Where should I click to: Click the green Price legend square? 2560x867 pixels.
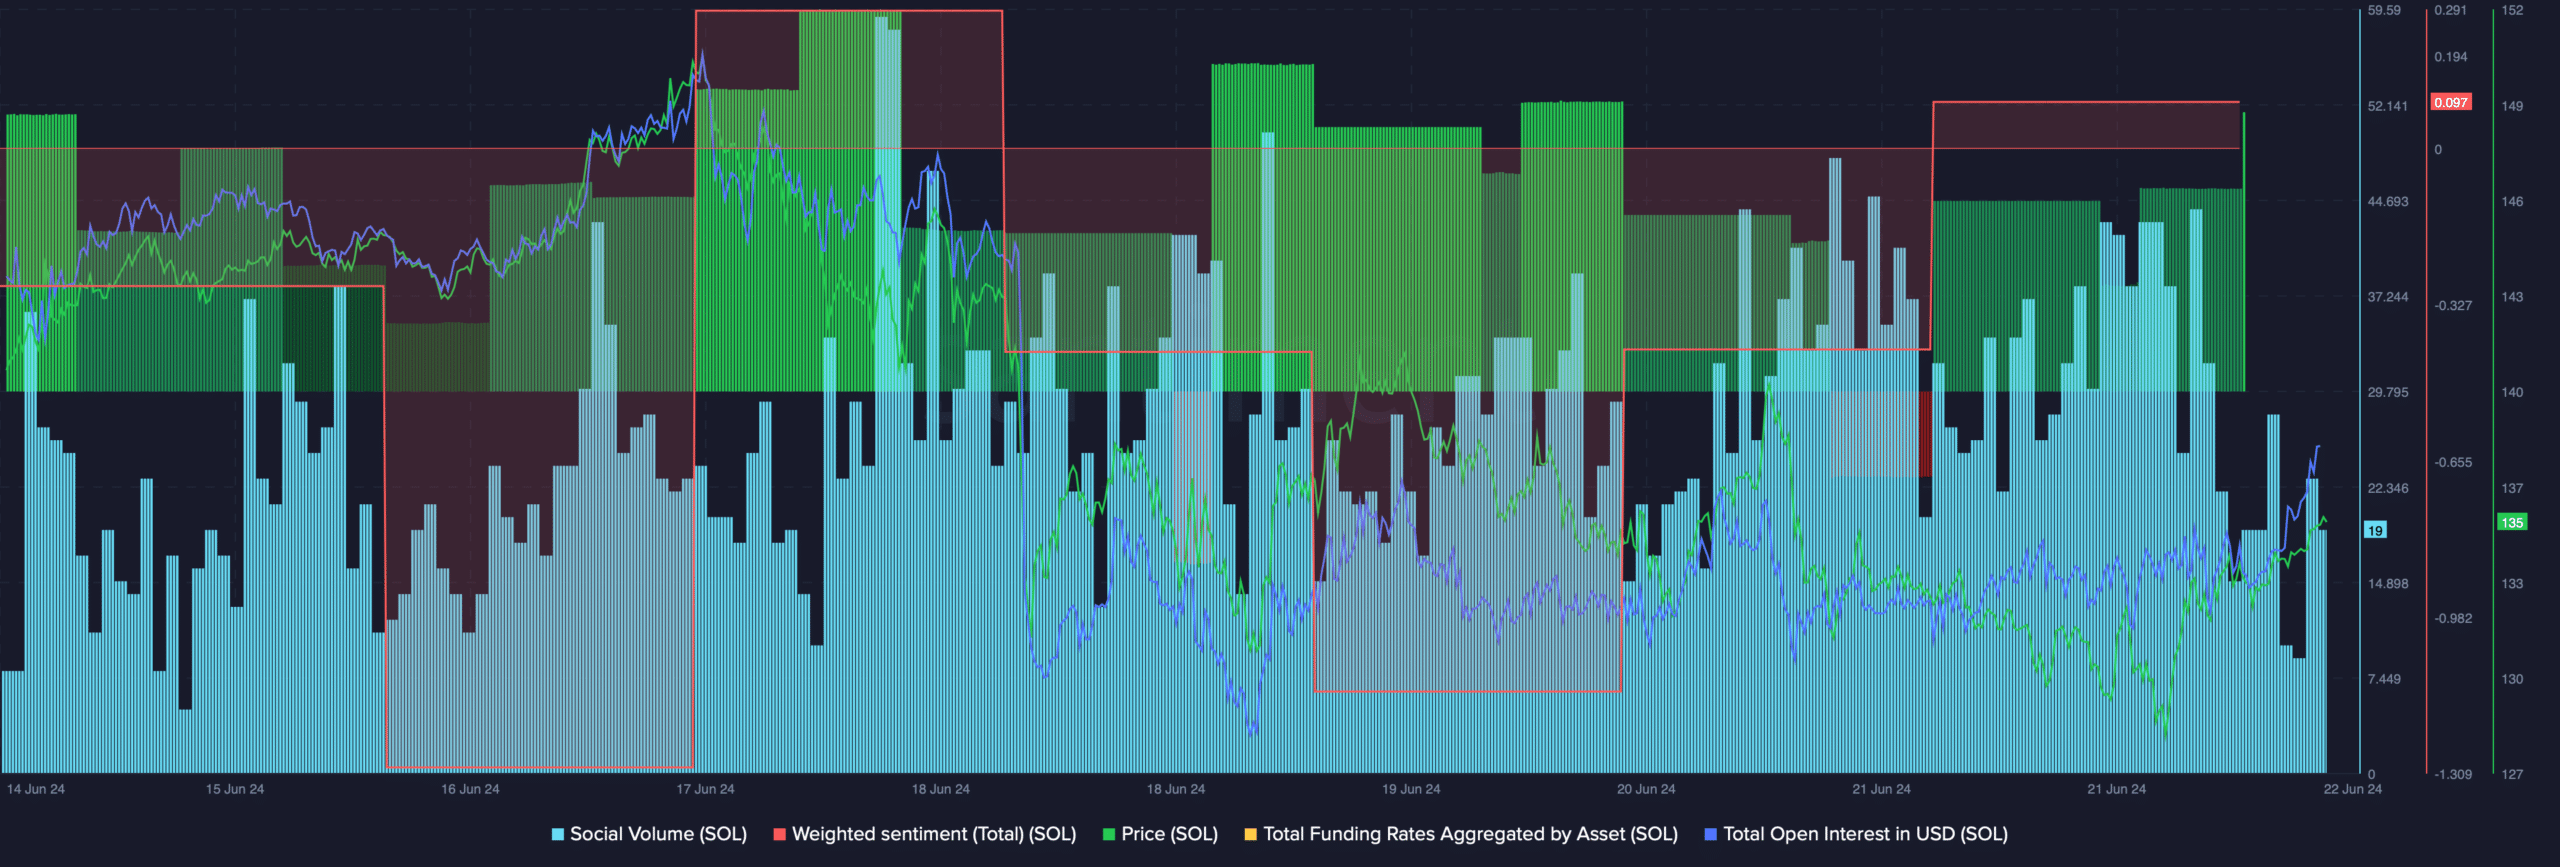coord(1109,834)
